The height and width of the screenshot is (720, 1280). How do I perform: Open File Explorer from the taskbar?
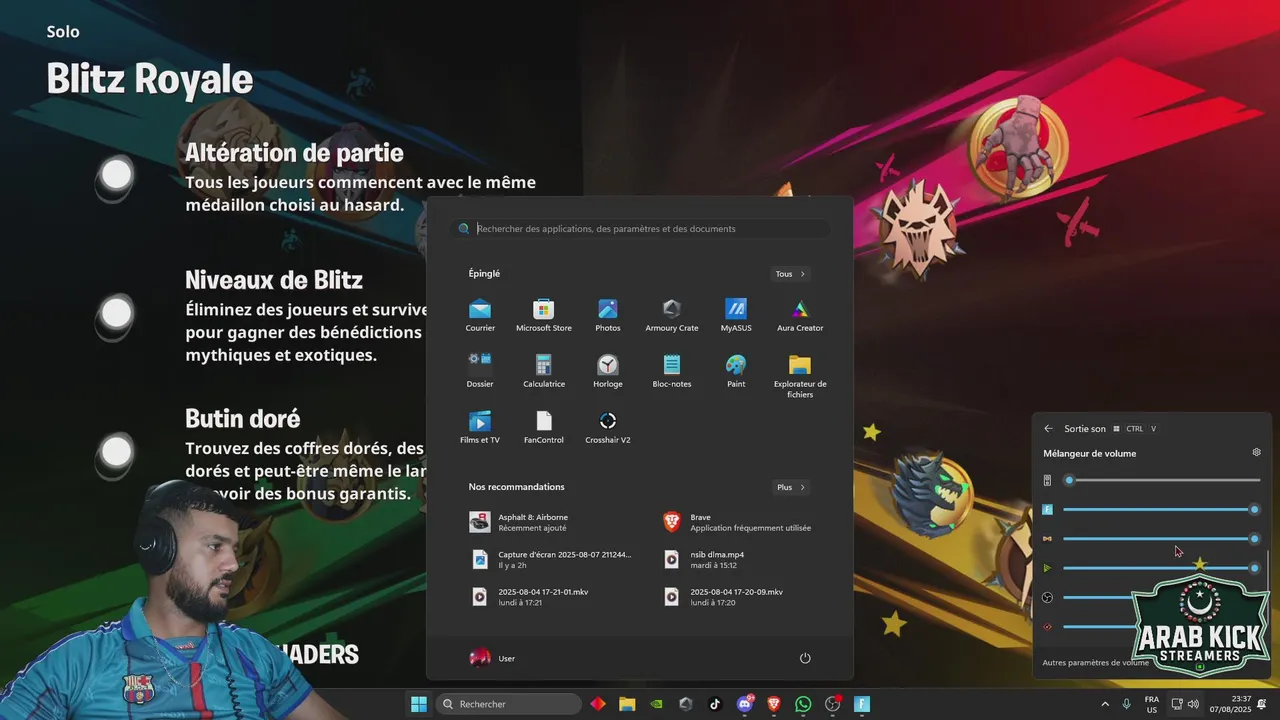point(627,704)
